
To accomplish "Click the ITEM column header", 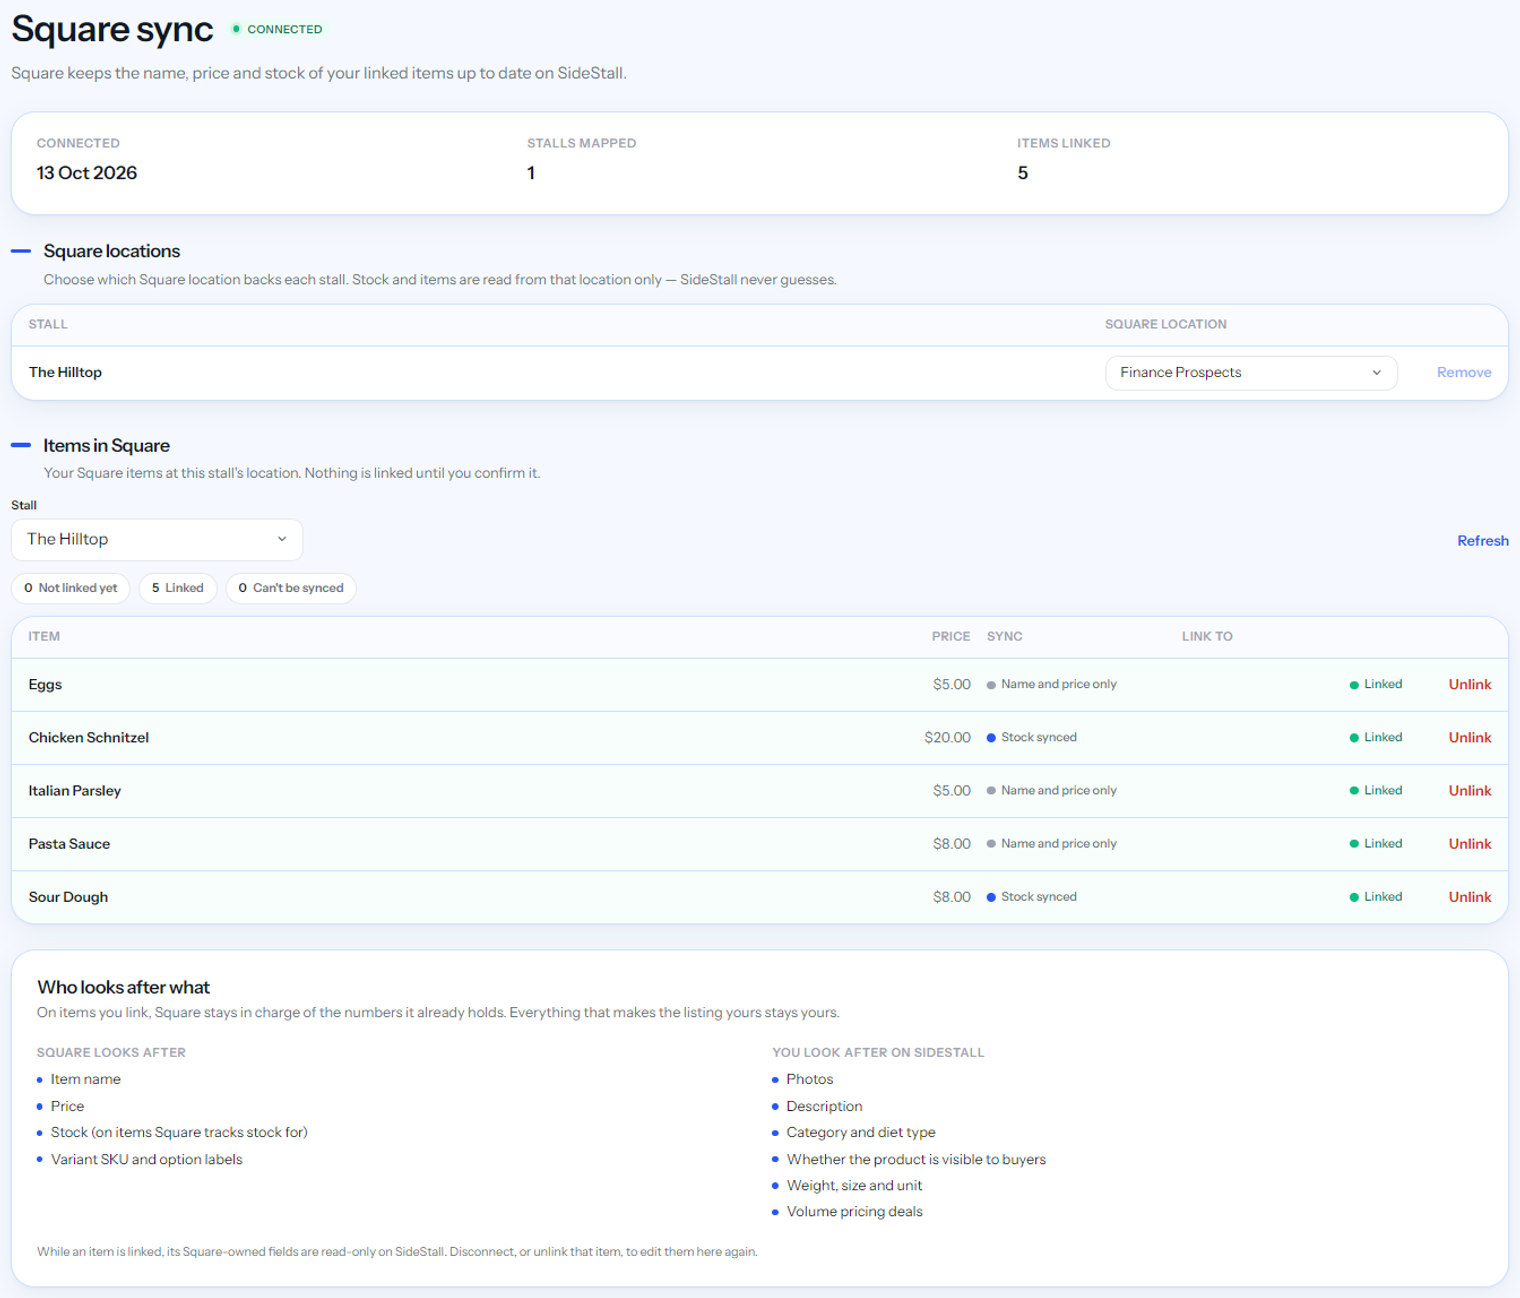I will point(44,637).
